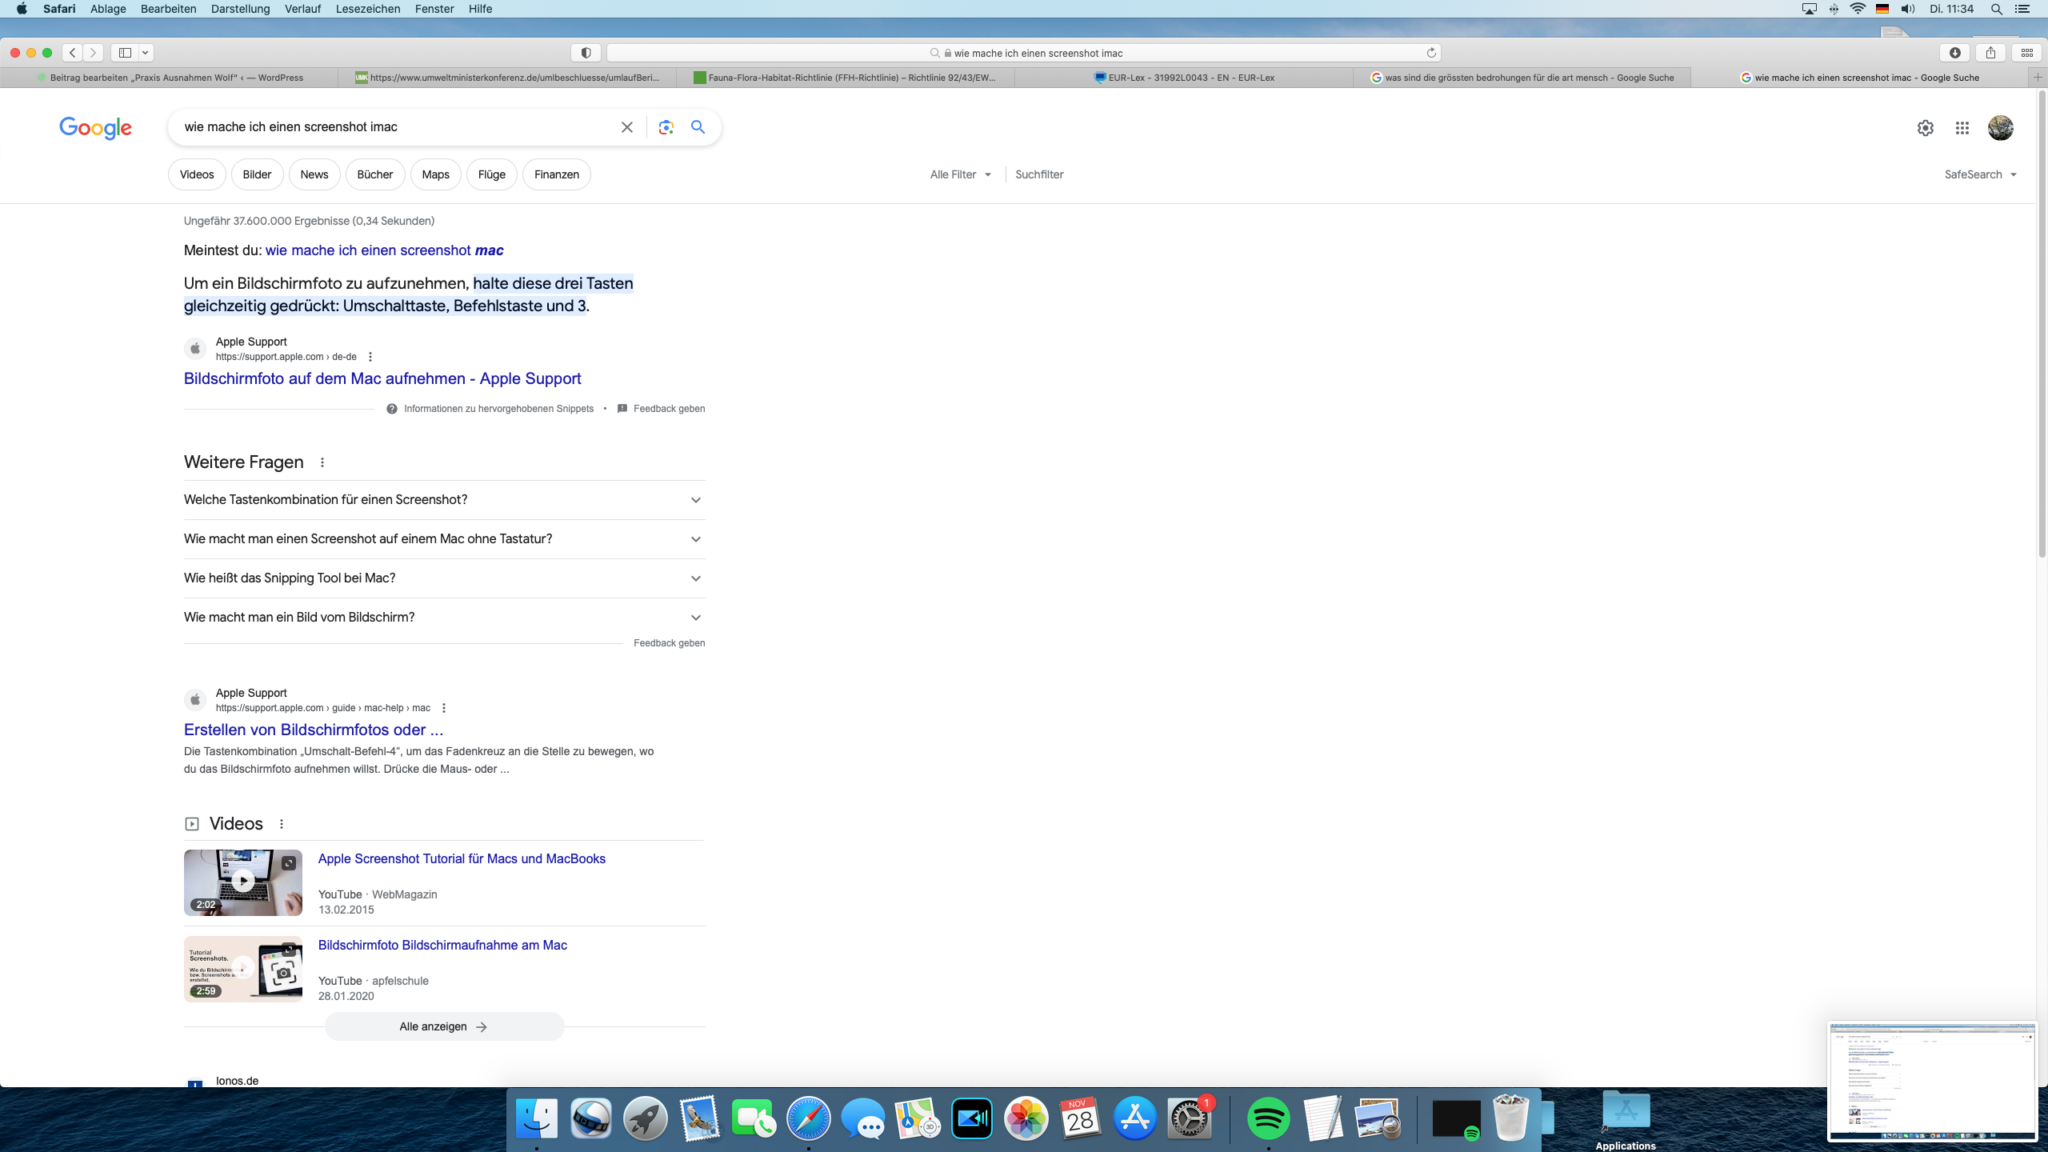Open Spotify in the Dock
Image resolution: width=2048 pixels, height=1152 pixels.
pos(1268,1118)
